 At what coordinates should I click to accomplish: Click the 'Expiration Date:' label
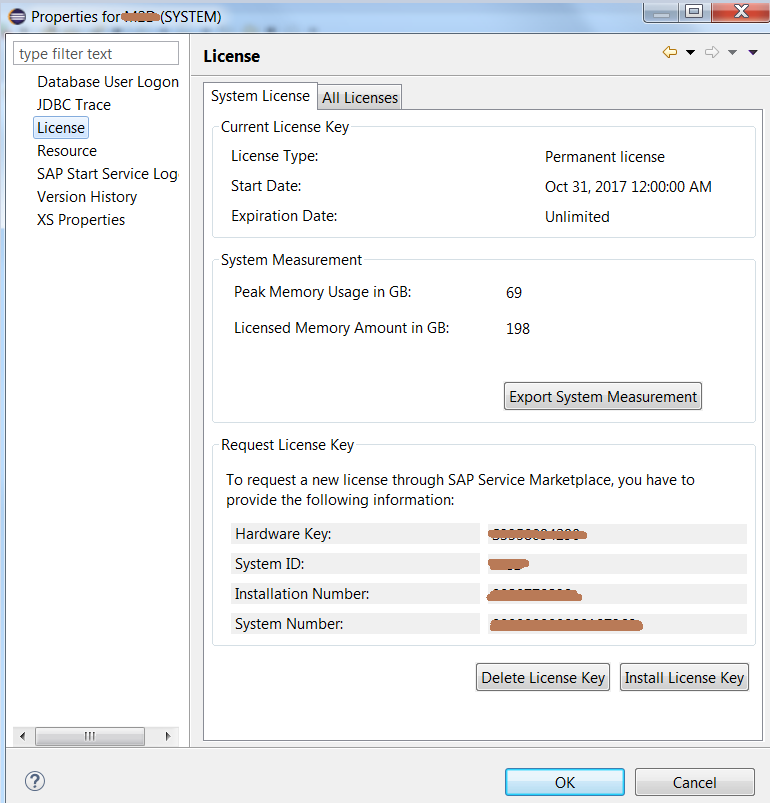(284, 216)
